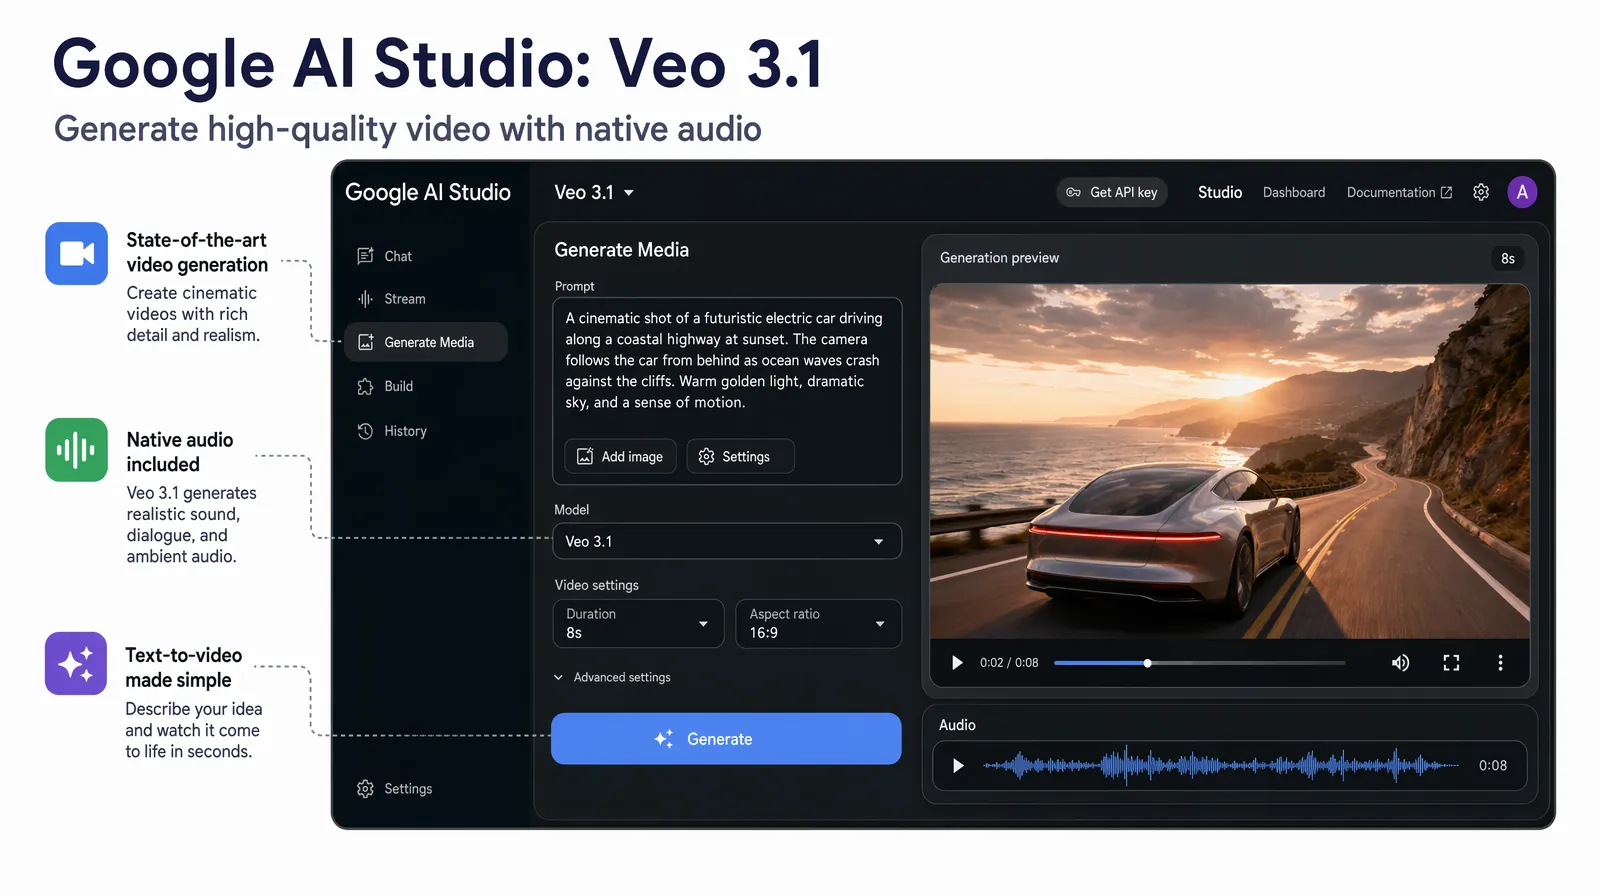Click the Add image button
This screenshot has width=1600, height=896.
tap(620, 456)
